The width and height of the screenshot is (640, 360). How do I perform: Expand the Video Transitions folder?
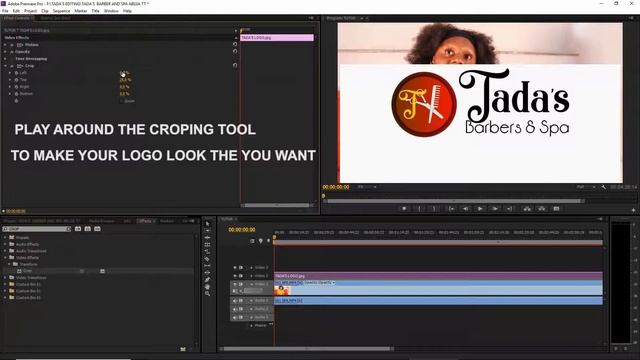[x=5, y=278]
